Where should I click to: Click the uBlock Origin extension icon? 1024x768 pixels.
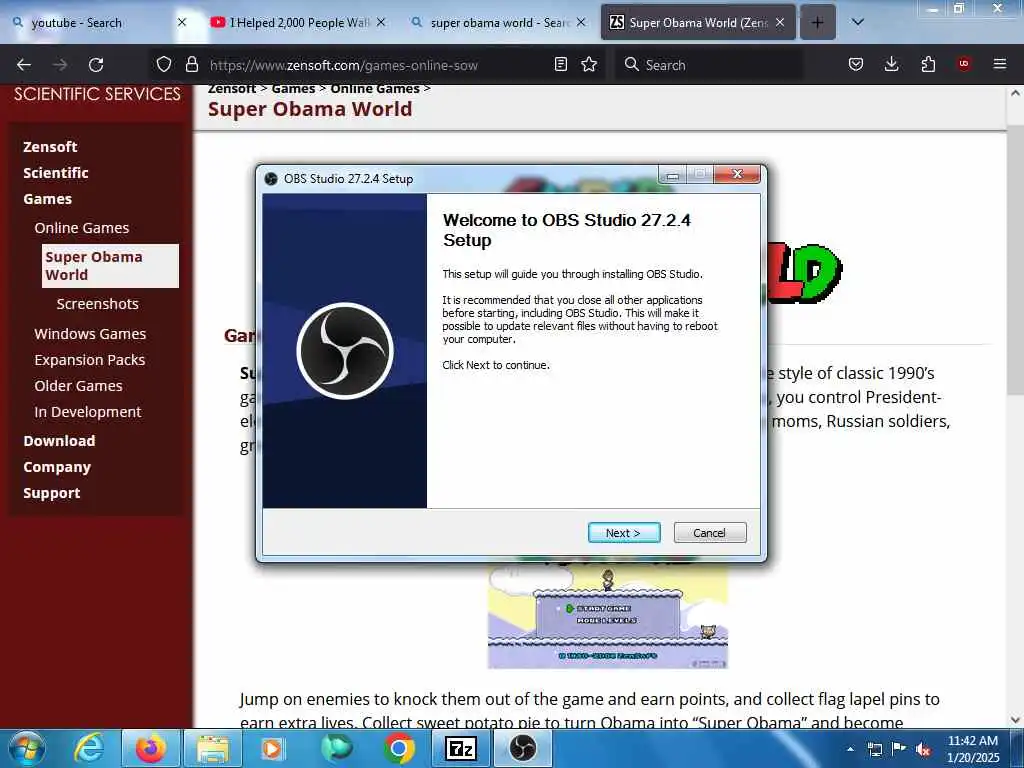(x=963, y=64)
